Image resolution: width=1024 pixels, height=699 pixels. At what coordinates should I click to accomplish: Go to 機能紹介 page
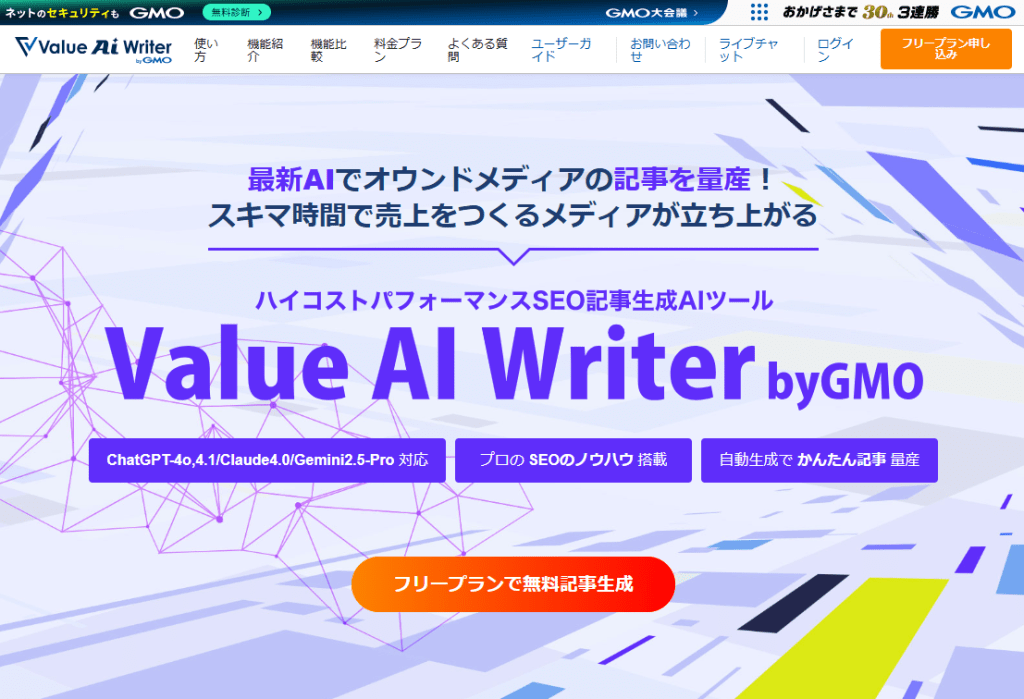[x=265, y=50]
